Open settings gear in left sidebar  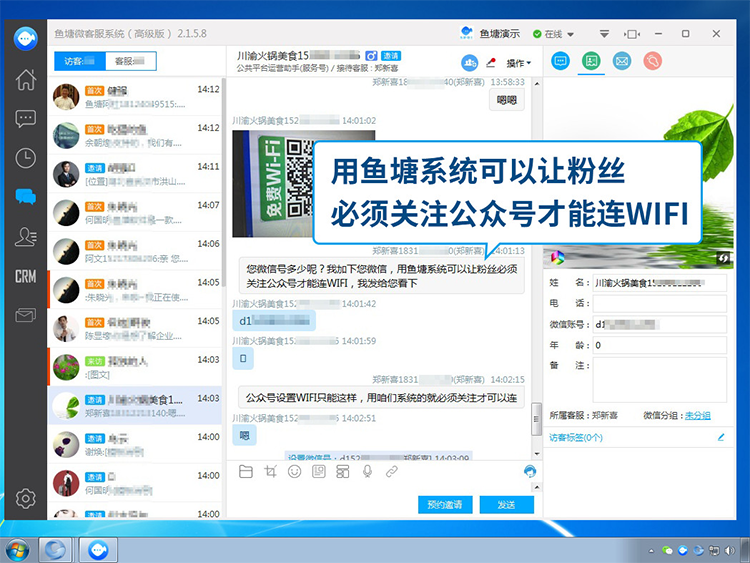pyautogui.click(x=26, y=498)
